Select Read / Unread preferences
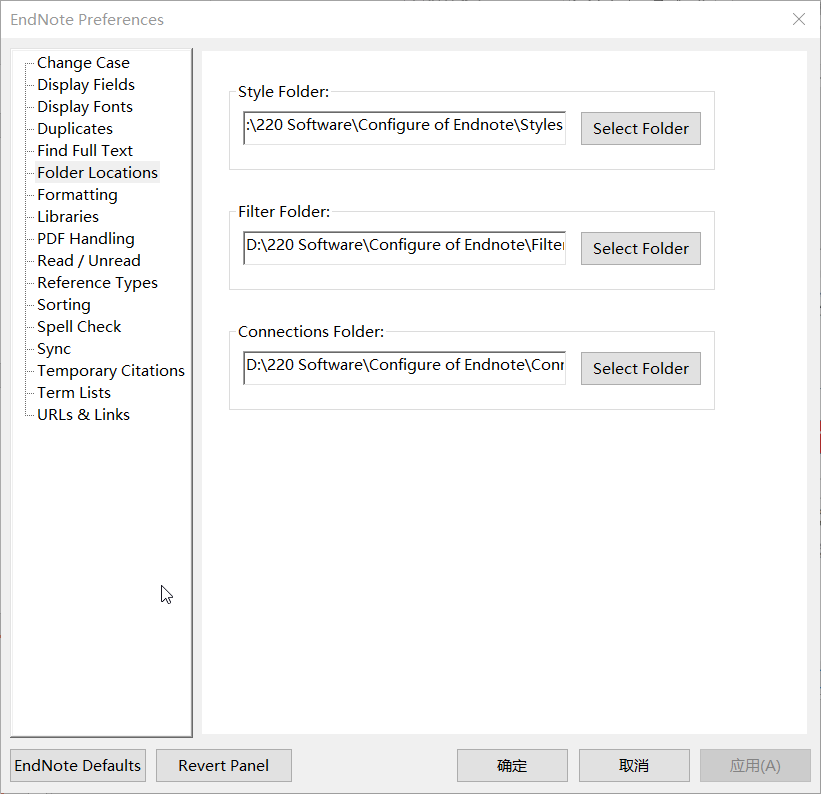The height and width of the screenshot is (794, 821). click(89, 261)
